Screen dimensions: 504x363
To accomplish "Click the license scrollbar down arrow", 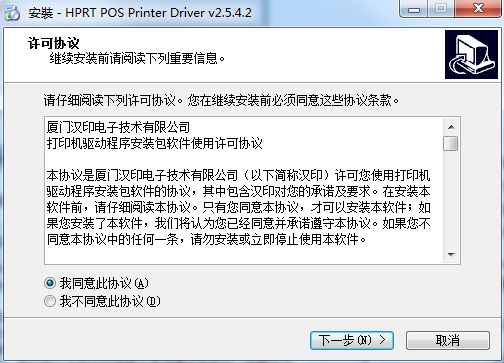I will 451,255.
